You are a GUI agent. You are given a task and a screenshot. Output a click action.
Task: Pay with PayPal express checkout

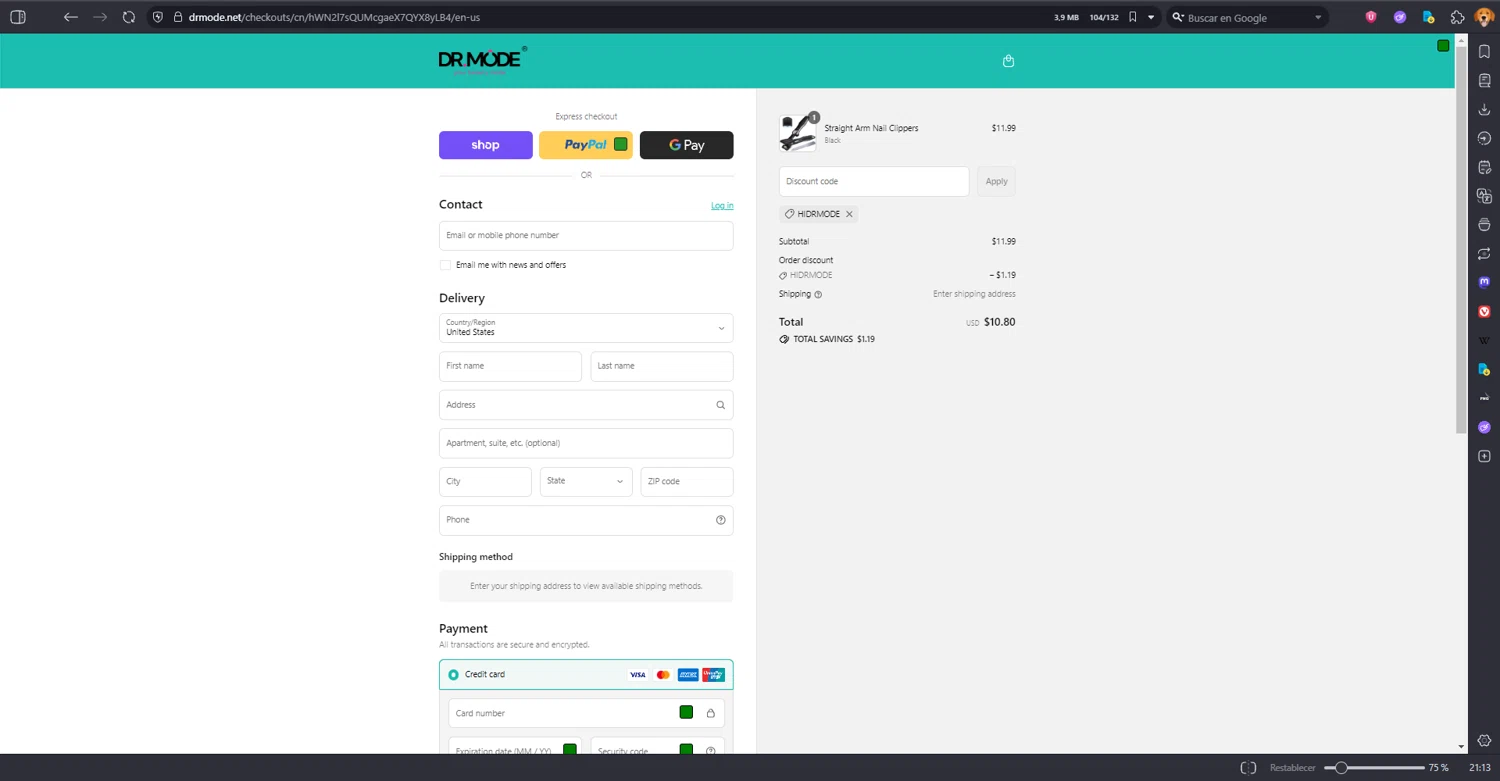(x=586, y=145)
